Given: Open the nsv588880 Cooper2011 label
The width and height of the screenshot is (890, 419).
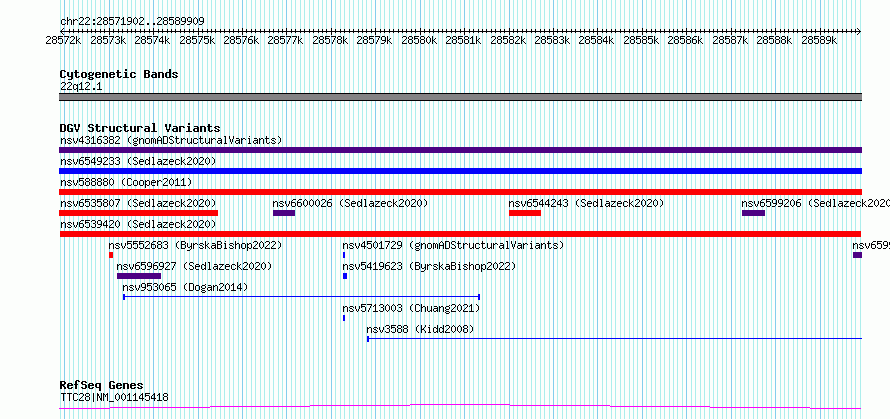Looking at the screenshot, I should pos(126,182).
